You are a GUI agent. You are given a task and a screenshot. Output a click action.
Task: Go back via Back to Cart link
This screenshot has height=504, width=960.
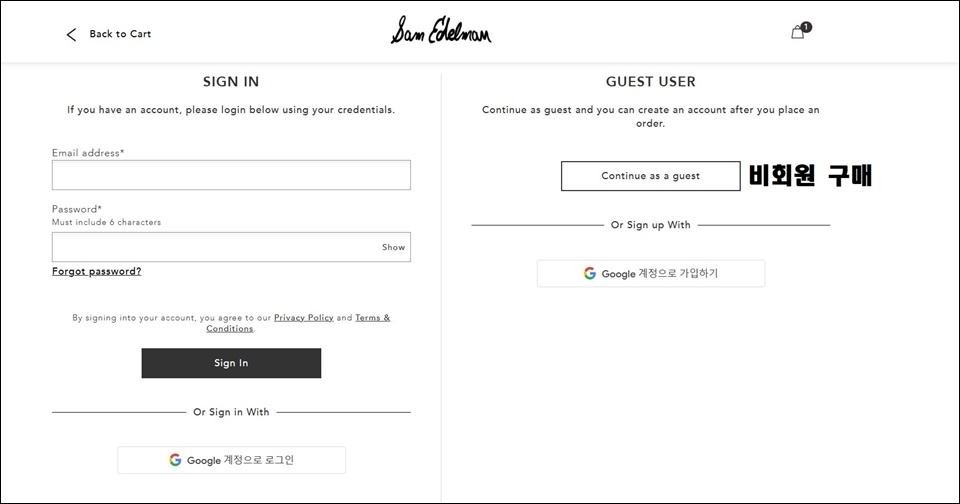coord(120,34)
